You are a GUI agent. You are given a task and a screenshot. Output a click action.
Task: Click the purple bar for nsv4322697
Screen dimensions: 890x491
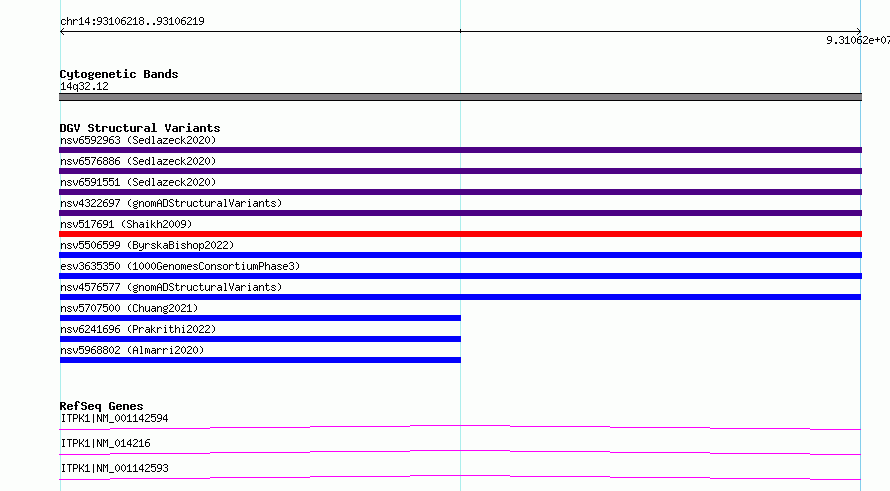pyautogui.click(x=460, y=213)
